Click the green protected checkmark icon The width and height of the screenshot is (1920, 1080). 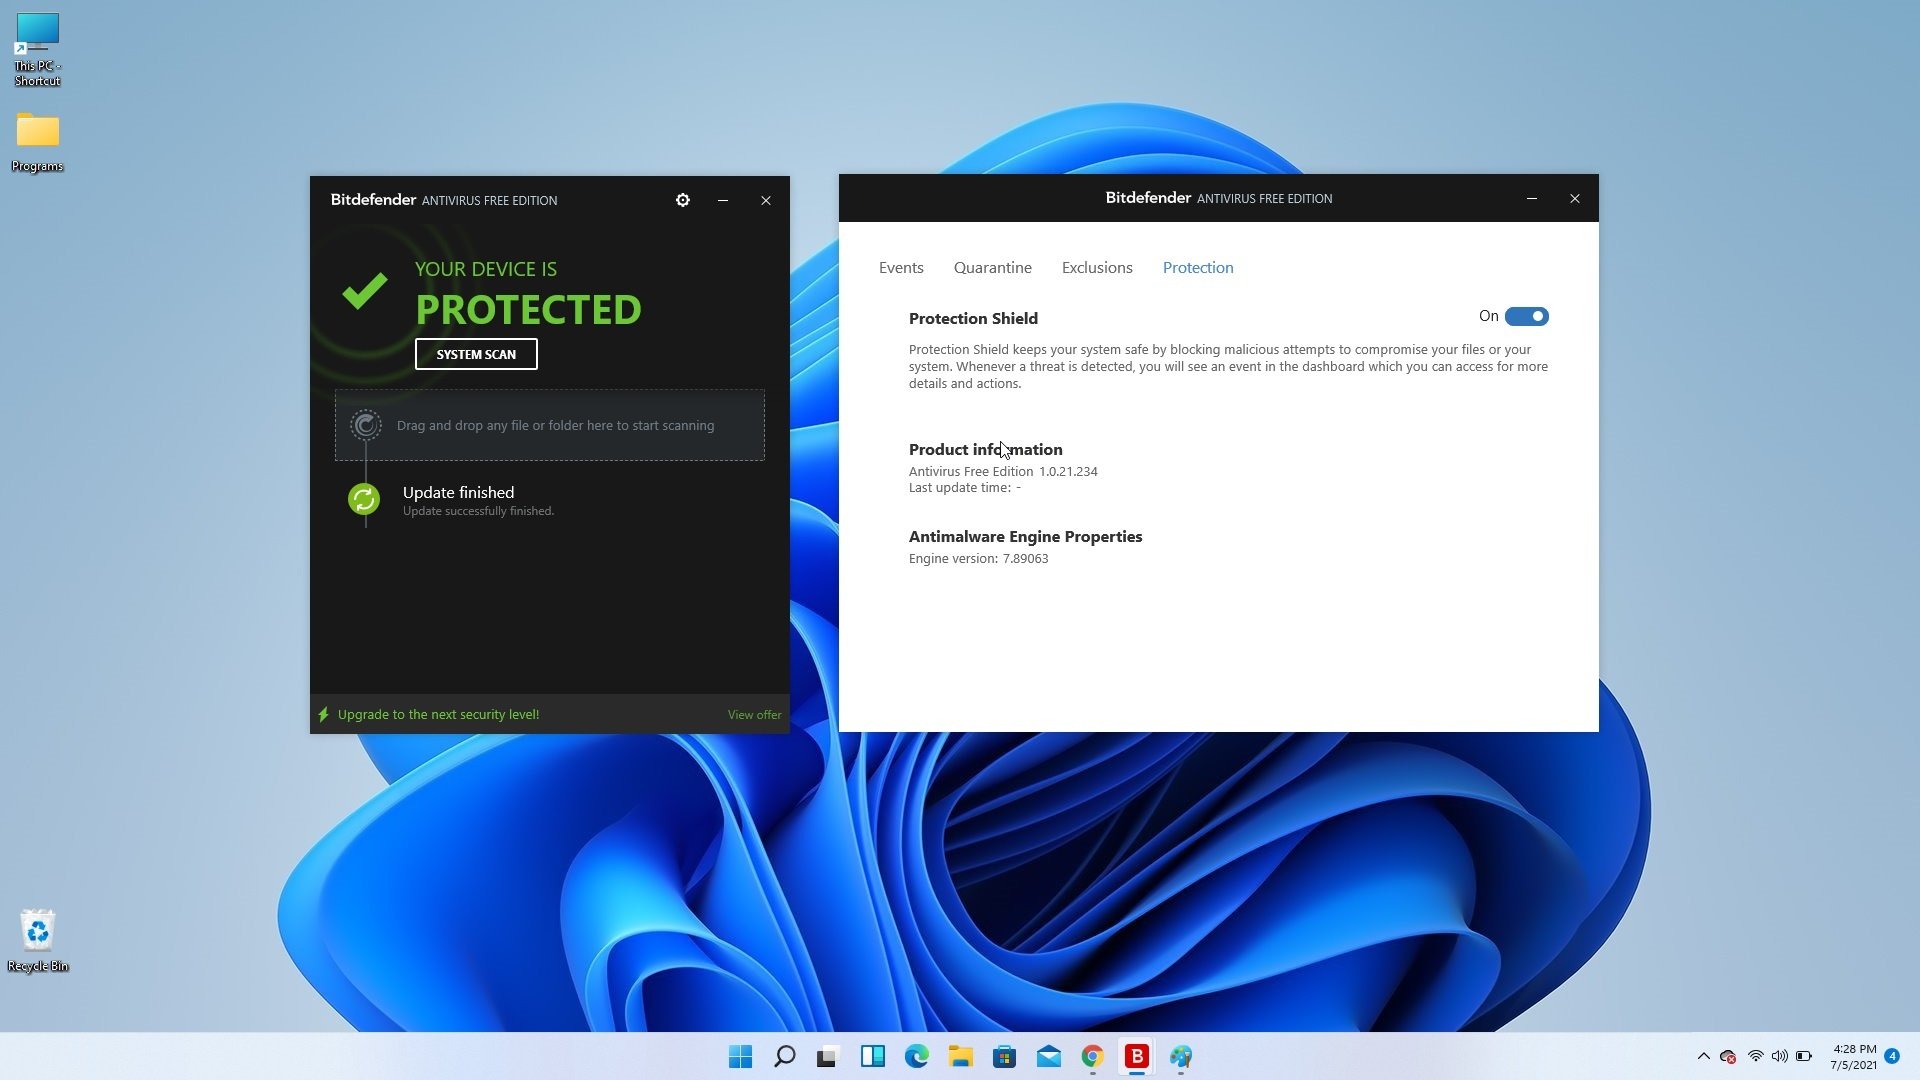click(364, 291)
